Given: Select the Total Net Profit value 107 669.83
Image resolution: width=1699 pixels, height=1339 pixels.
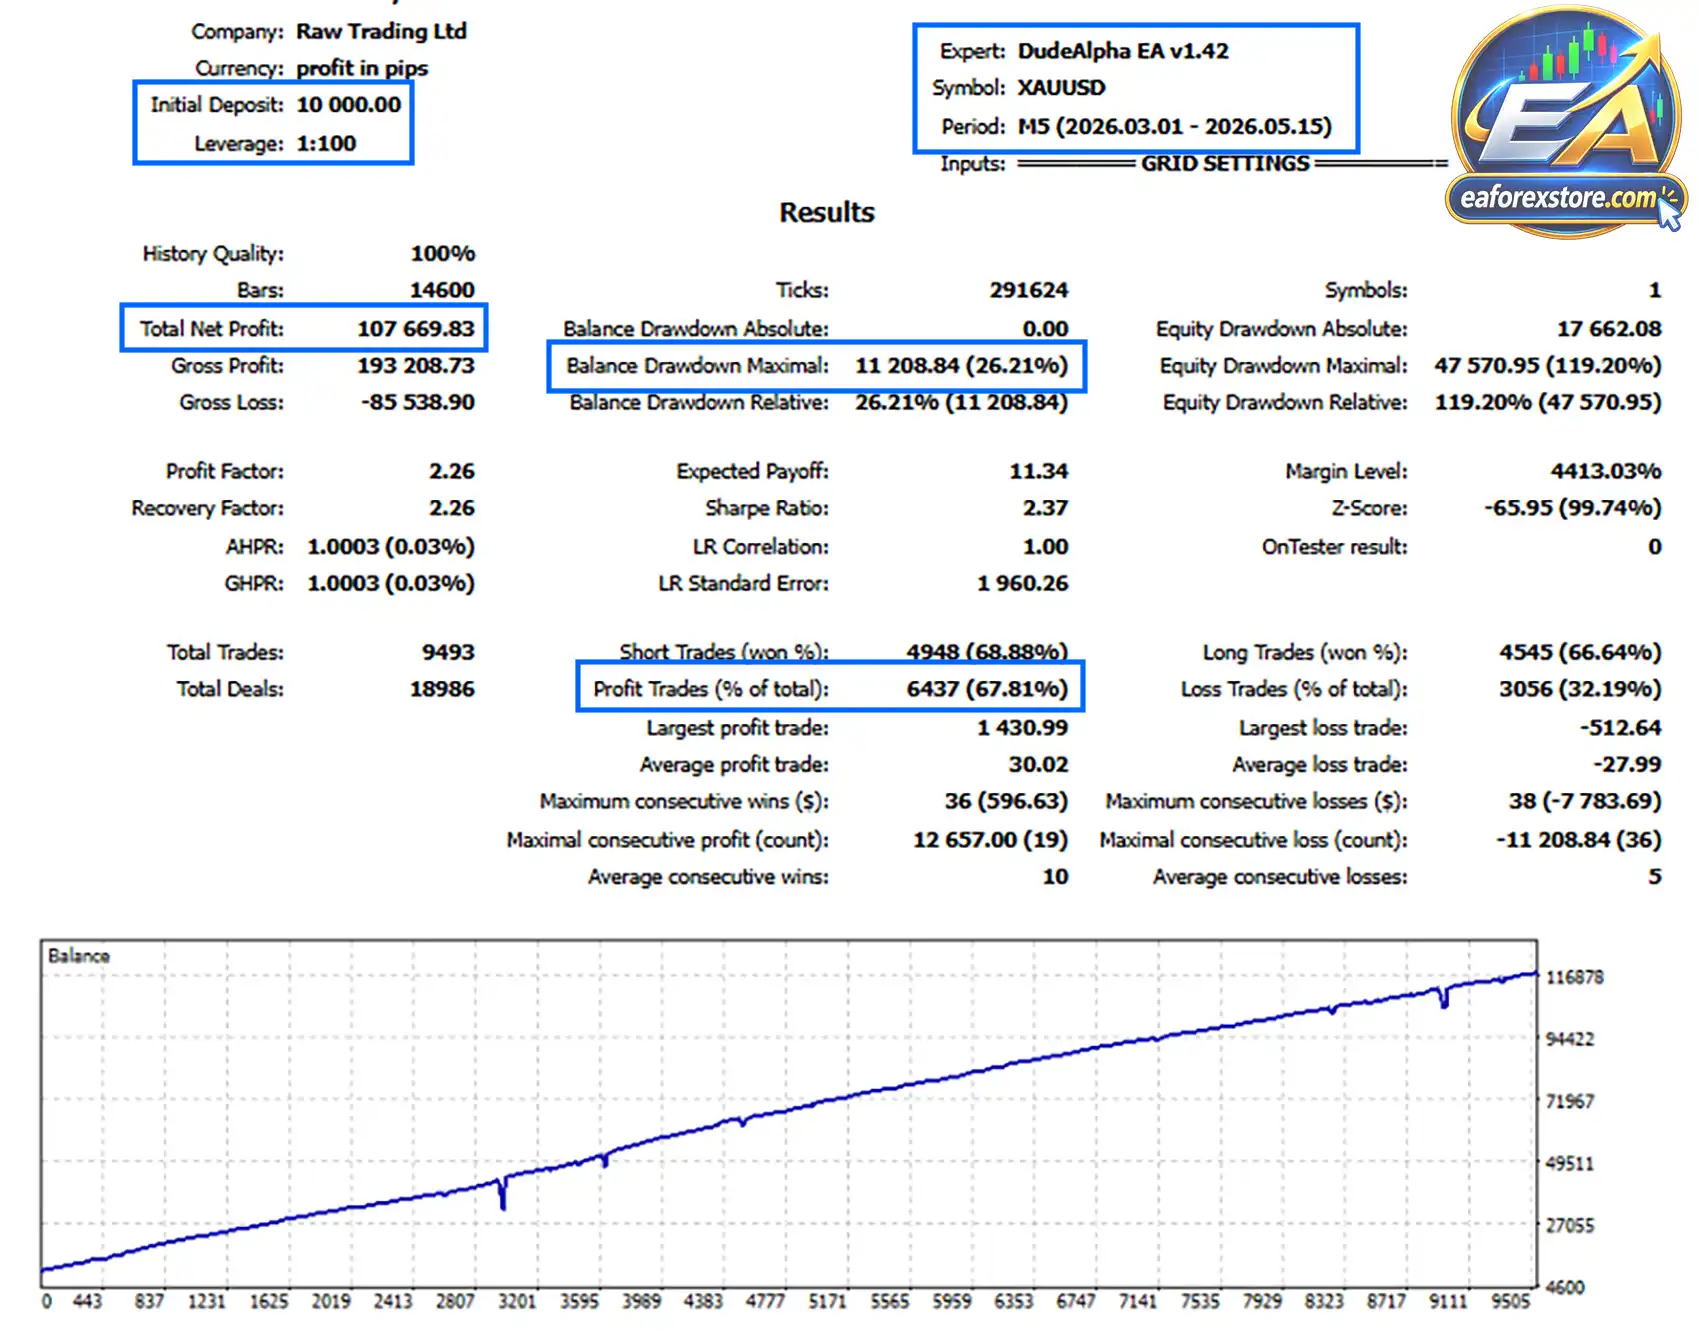Looking at the screenshot, I should click(416, 328).
